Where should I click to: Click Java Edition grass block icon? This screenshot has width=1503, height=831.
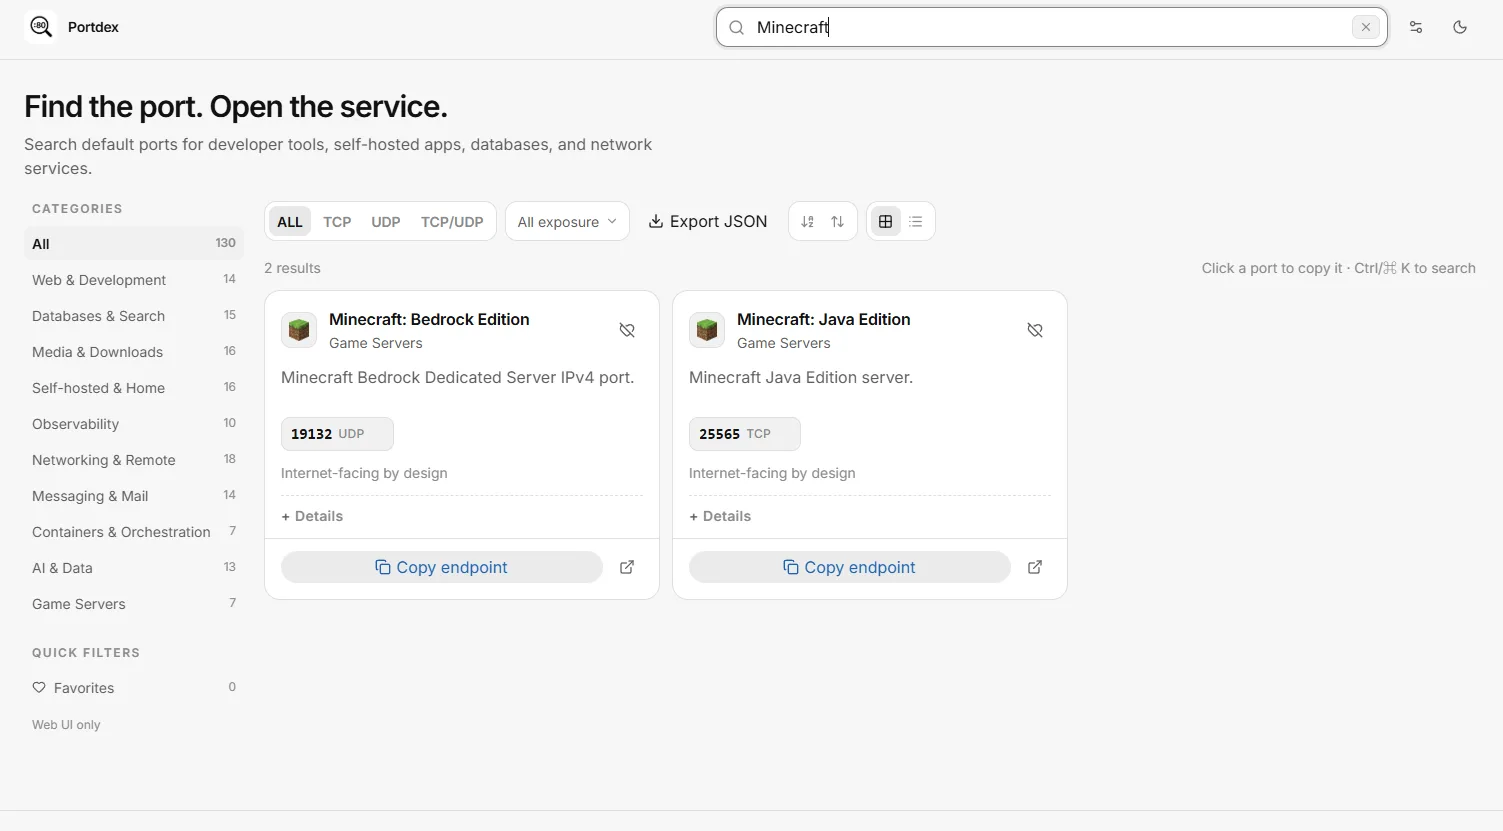point(707,330)
